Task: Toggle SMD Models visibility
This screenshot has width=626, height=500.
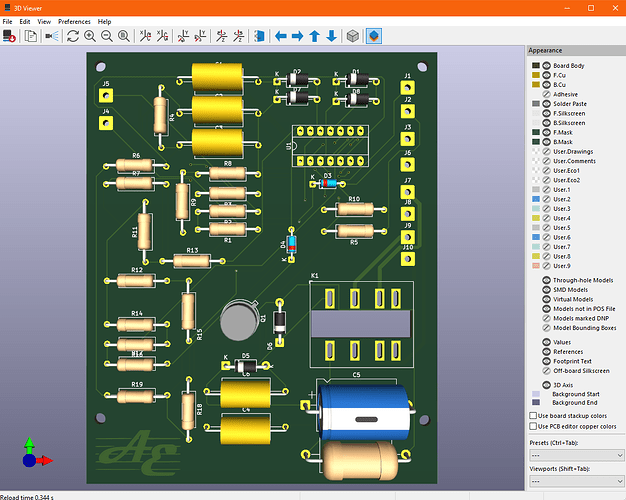Action: (547, 290)
